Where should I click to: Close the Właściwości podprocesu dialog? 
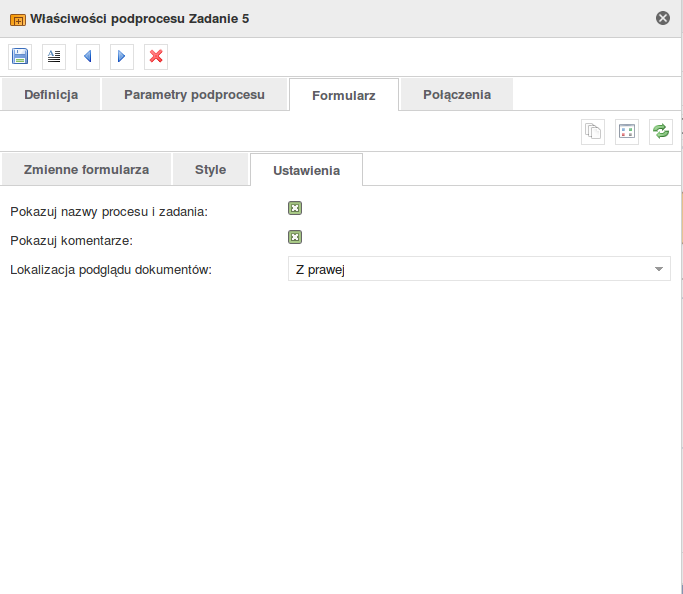click(x=663, y=18)
